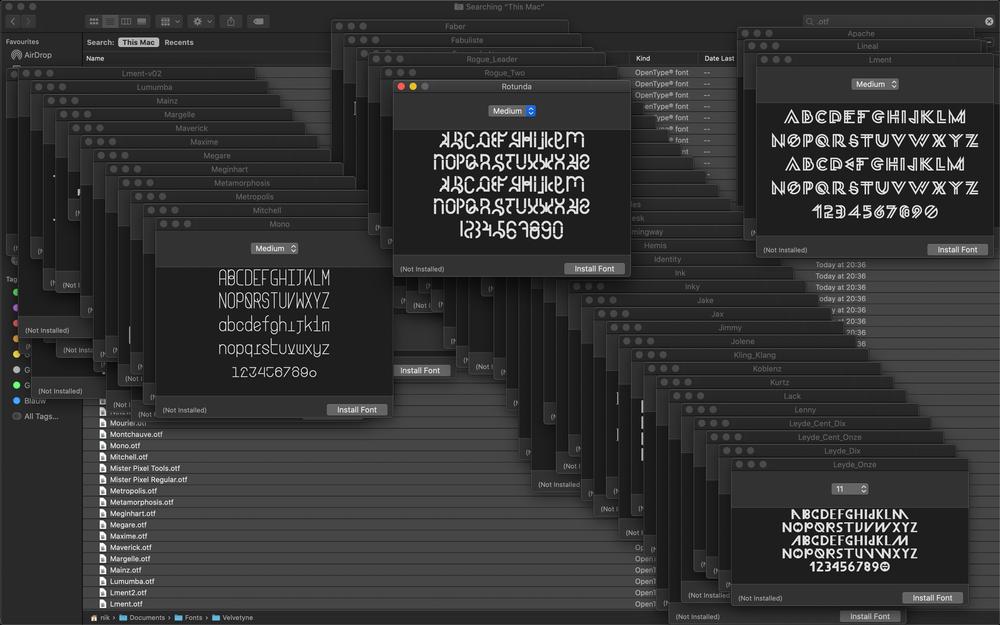The image size is (1000, 625).
Task: Go forward in Finder window
Action: point(28,22)
